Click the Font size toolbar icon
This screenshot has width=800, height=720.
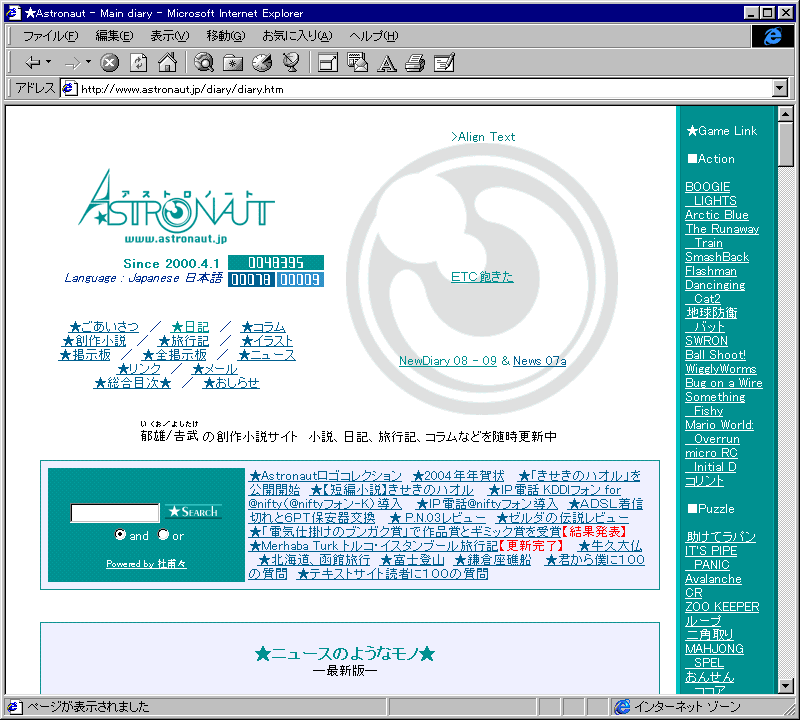coord(386,63)
